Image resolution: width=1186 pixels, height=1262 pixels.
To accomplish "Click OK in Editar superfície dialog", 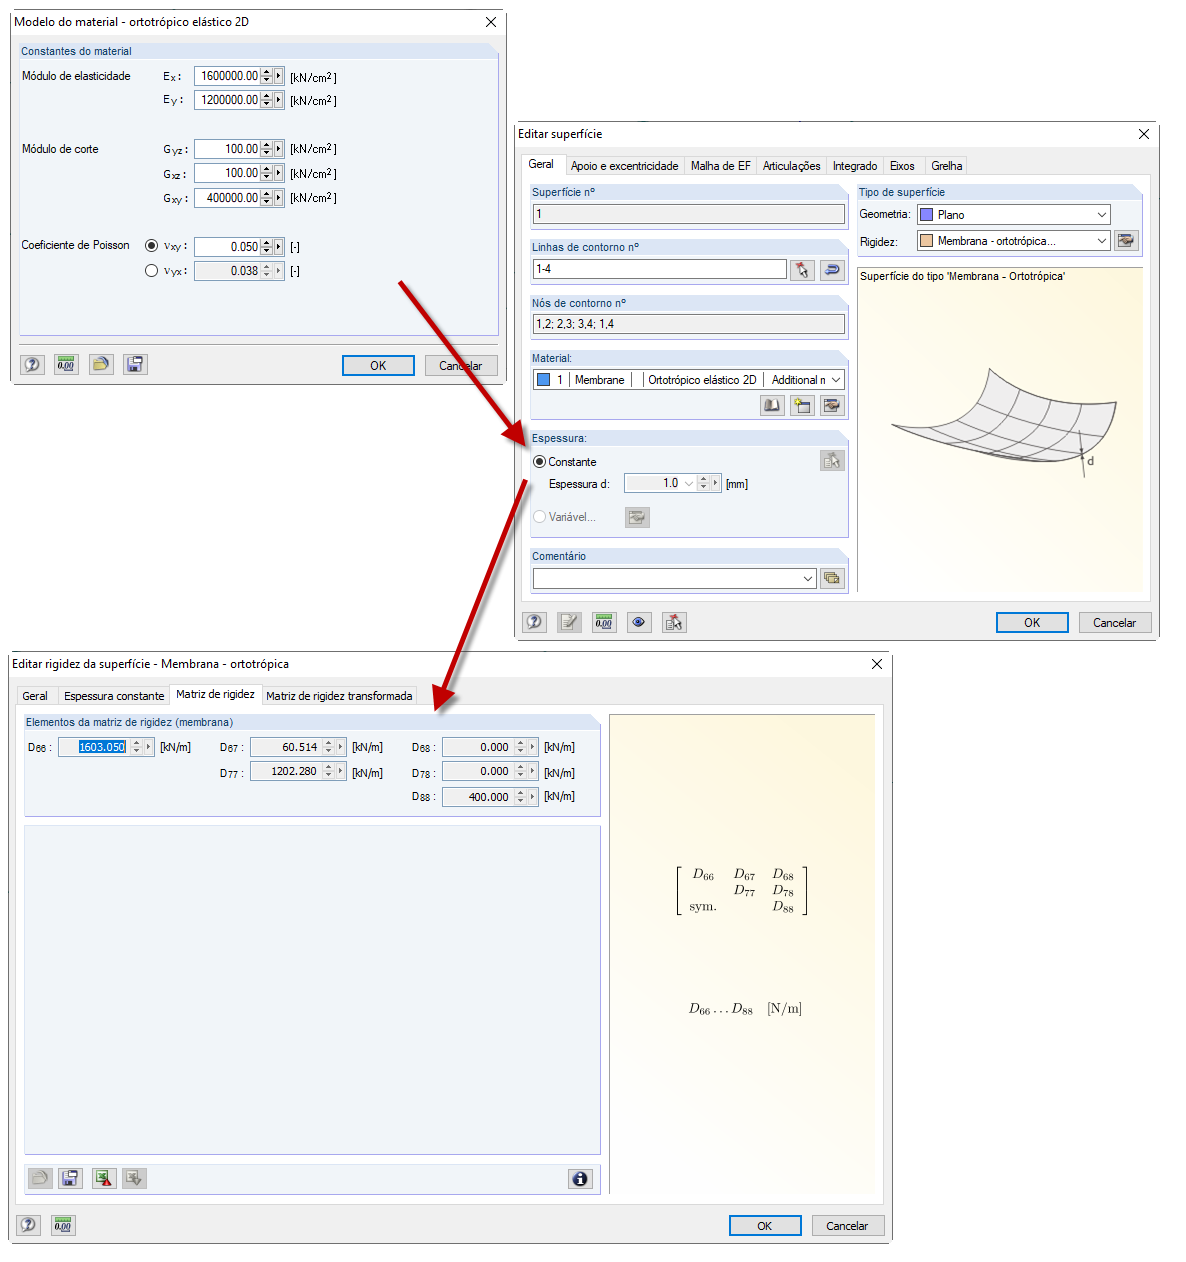I will point(1032,623).
